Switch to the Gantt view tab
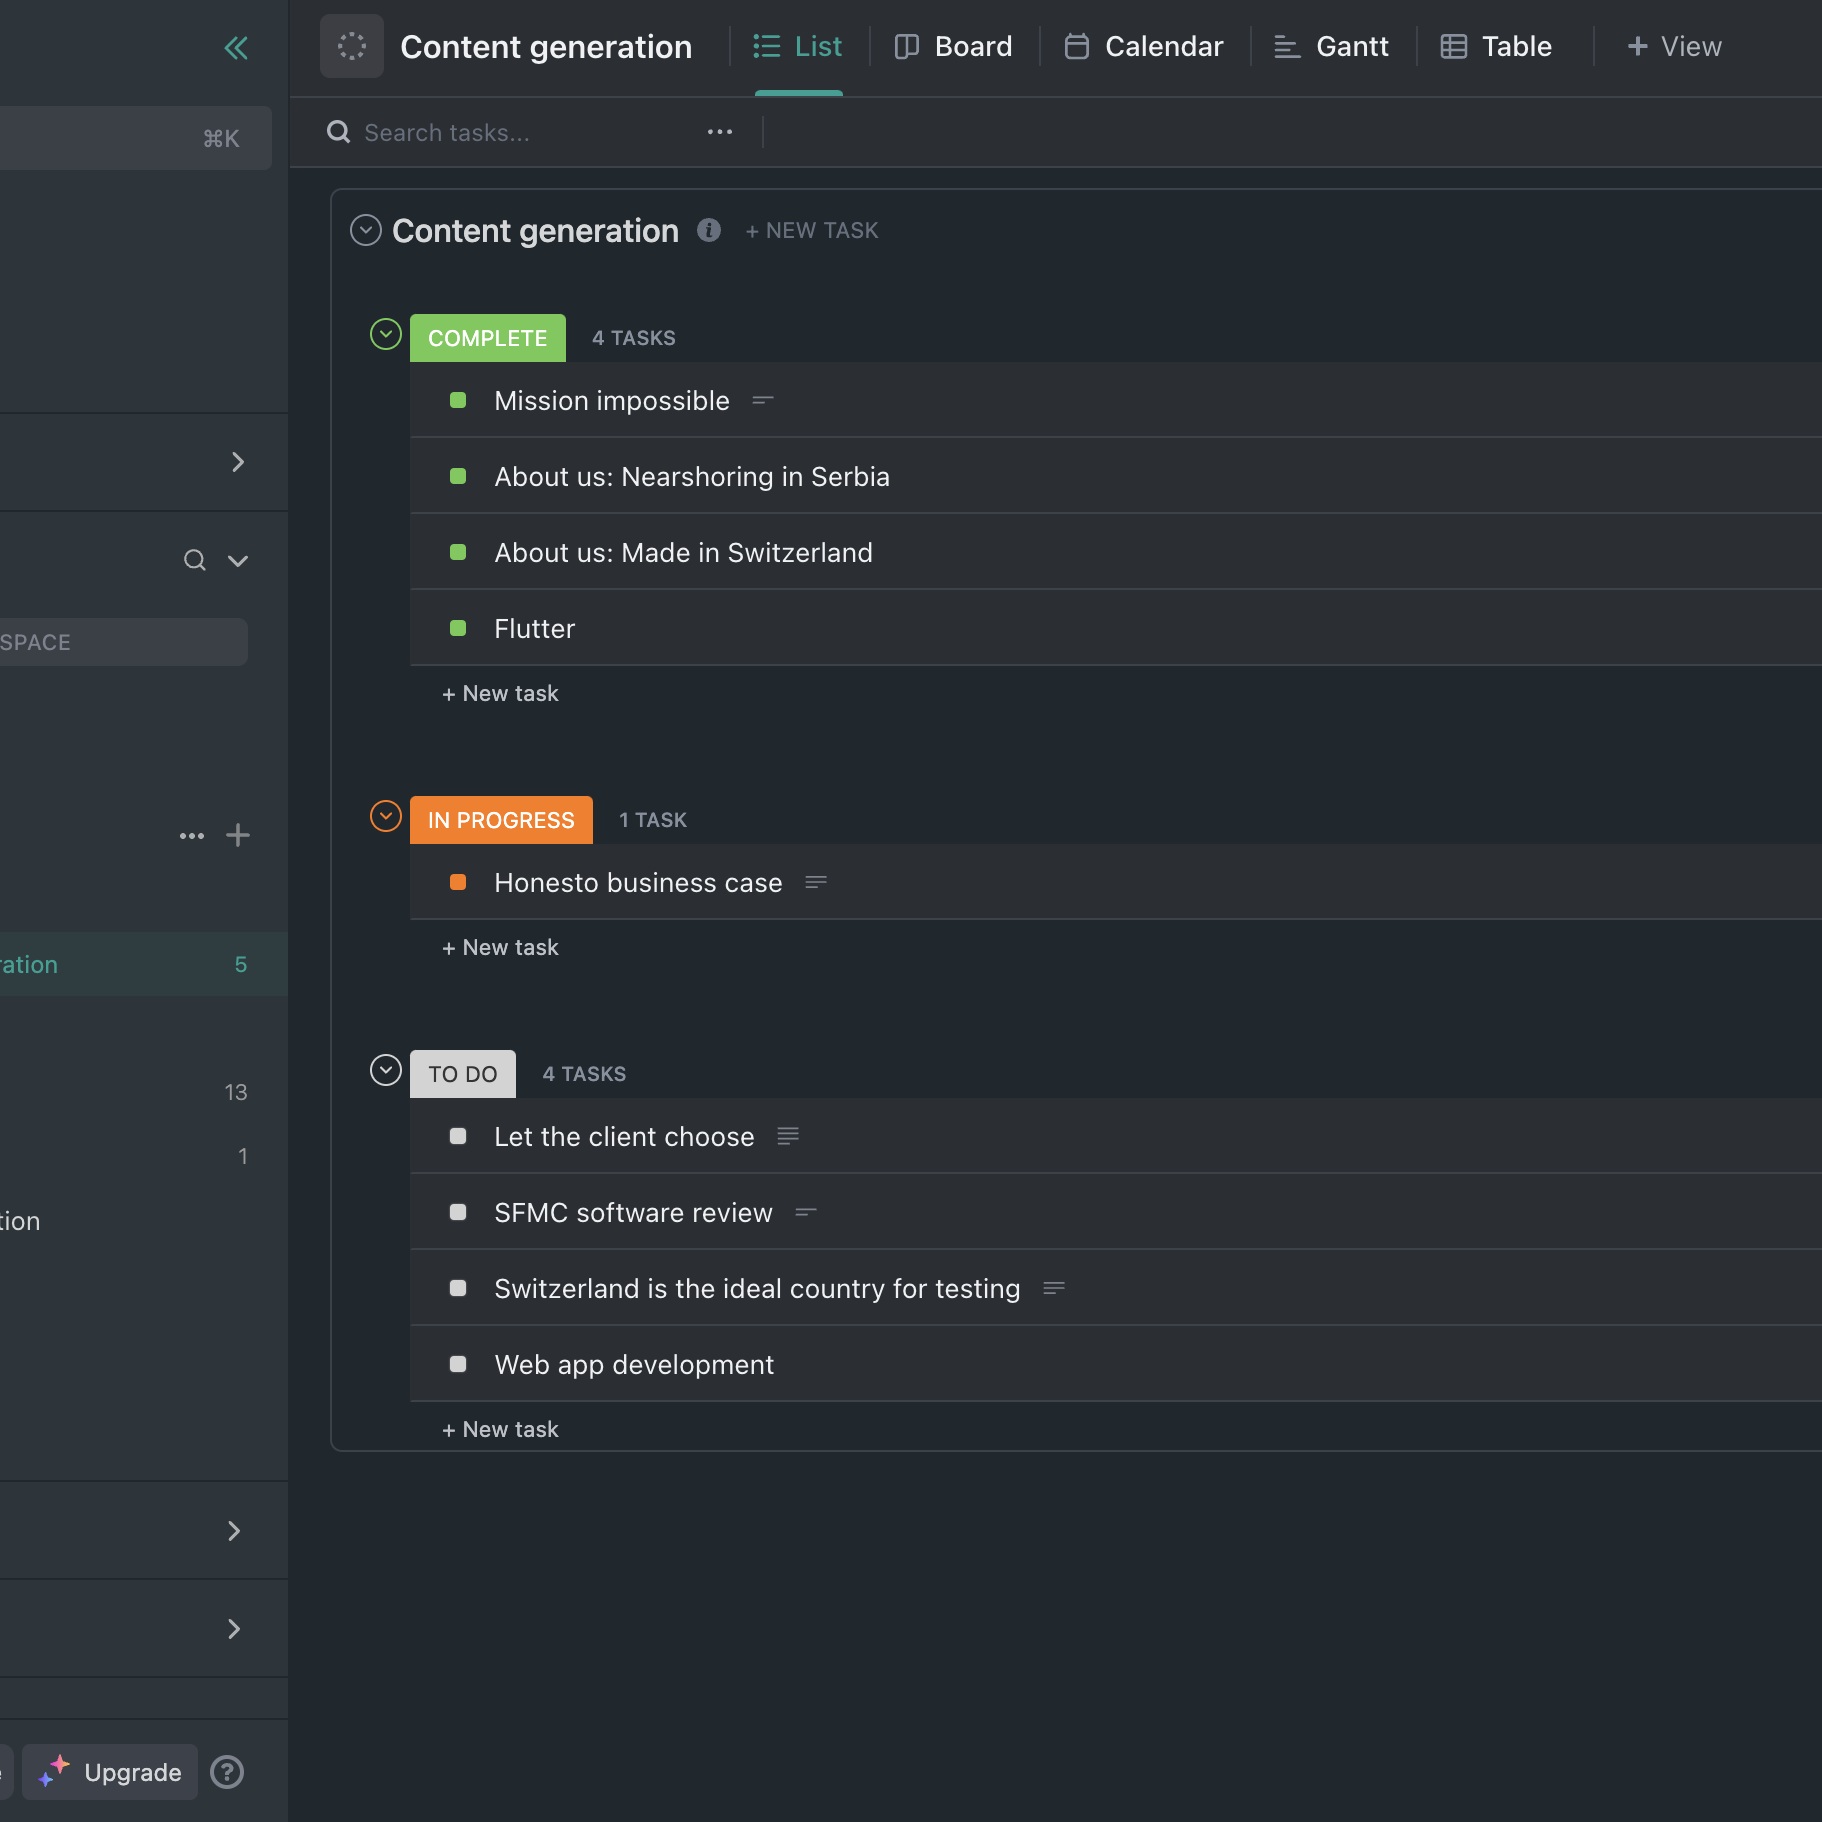1822x1822 pixels. 1332,46
